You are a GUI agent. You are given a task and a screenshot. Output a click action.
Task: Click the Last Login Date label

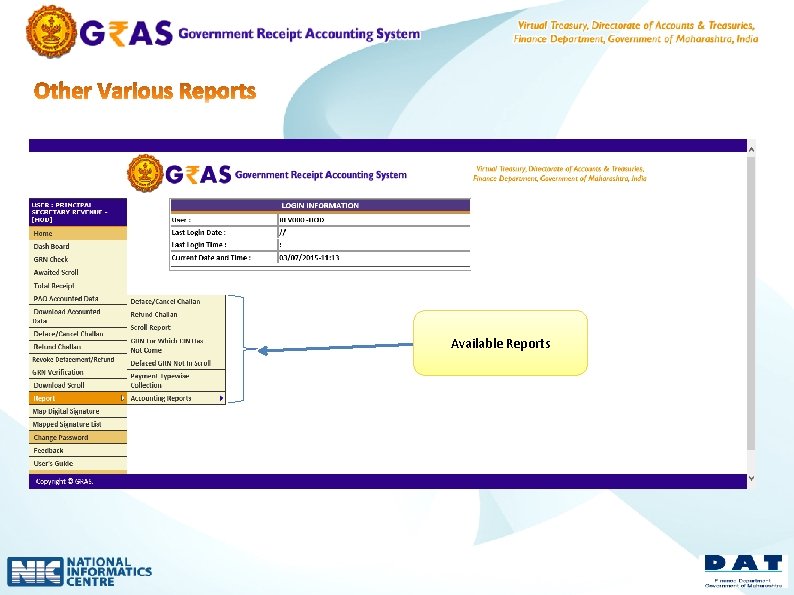pos(198,232)
